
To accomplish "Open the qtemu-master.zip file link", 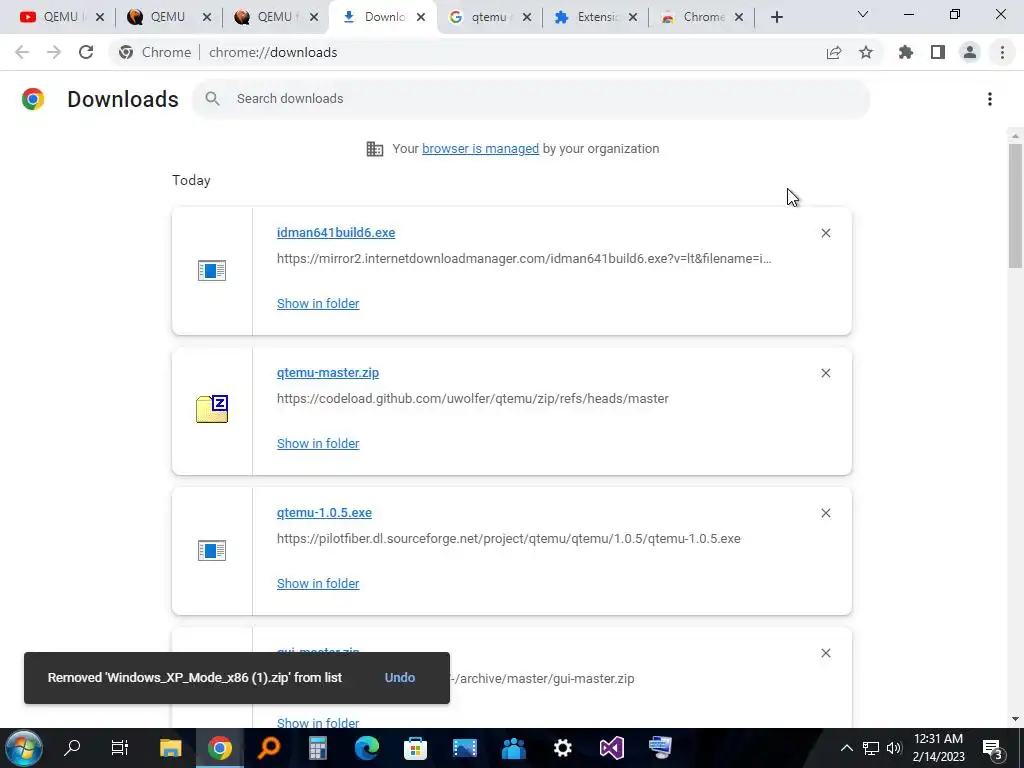I will 328,372.
